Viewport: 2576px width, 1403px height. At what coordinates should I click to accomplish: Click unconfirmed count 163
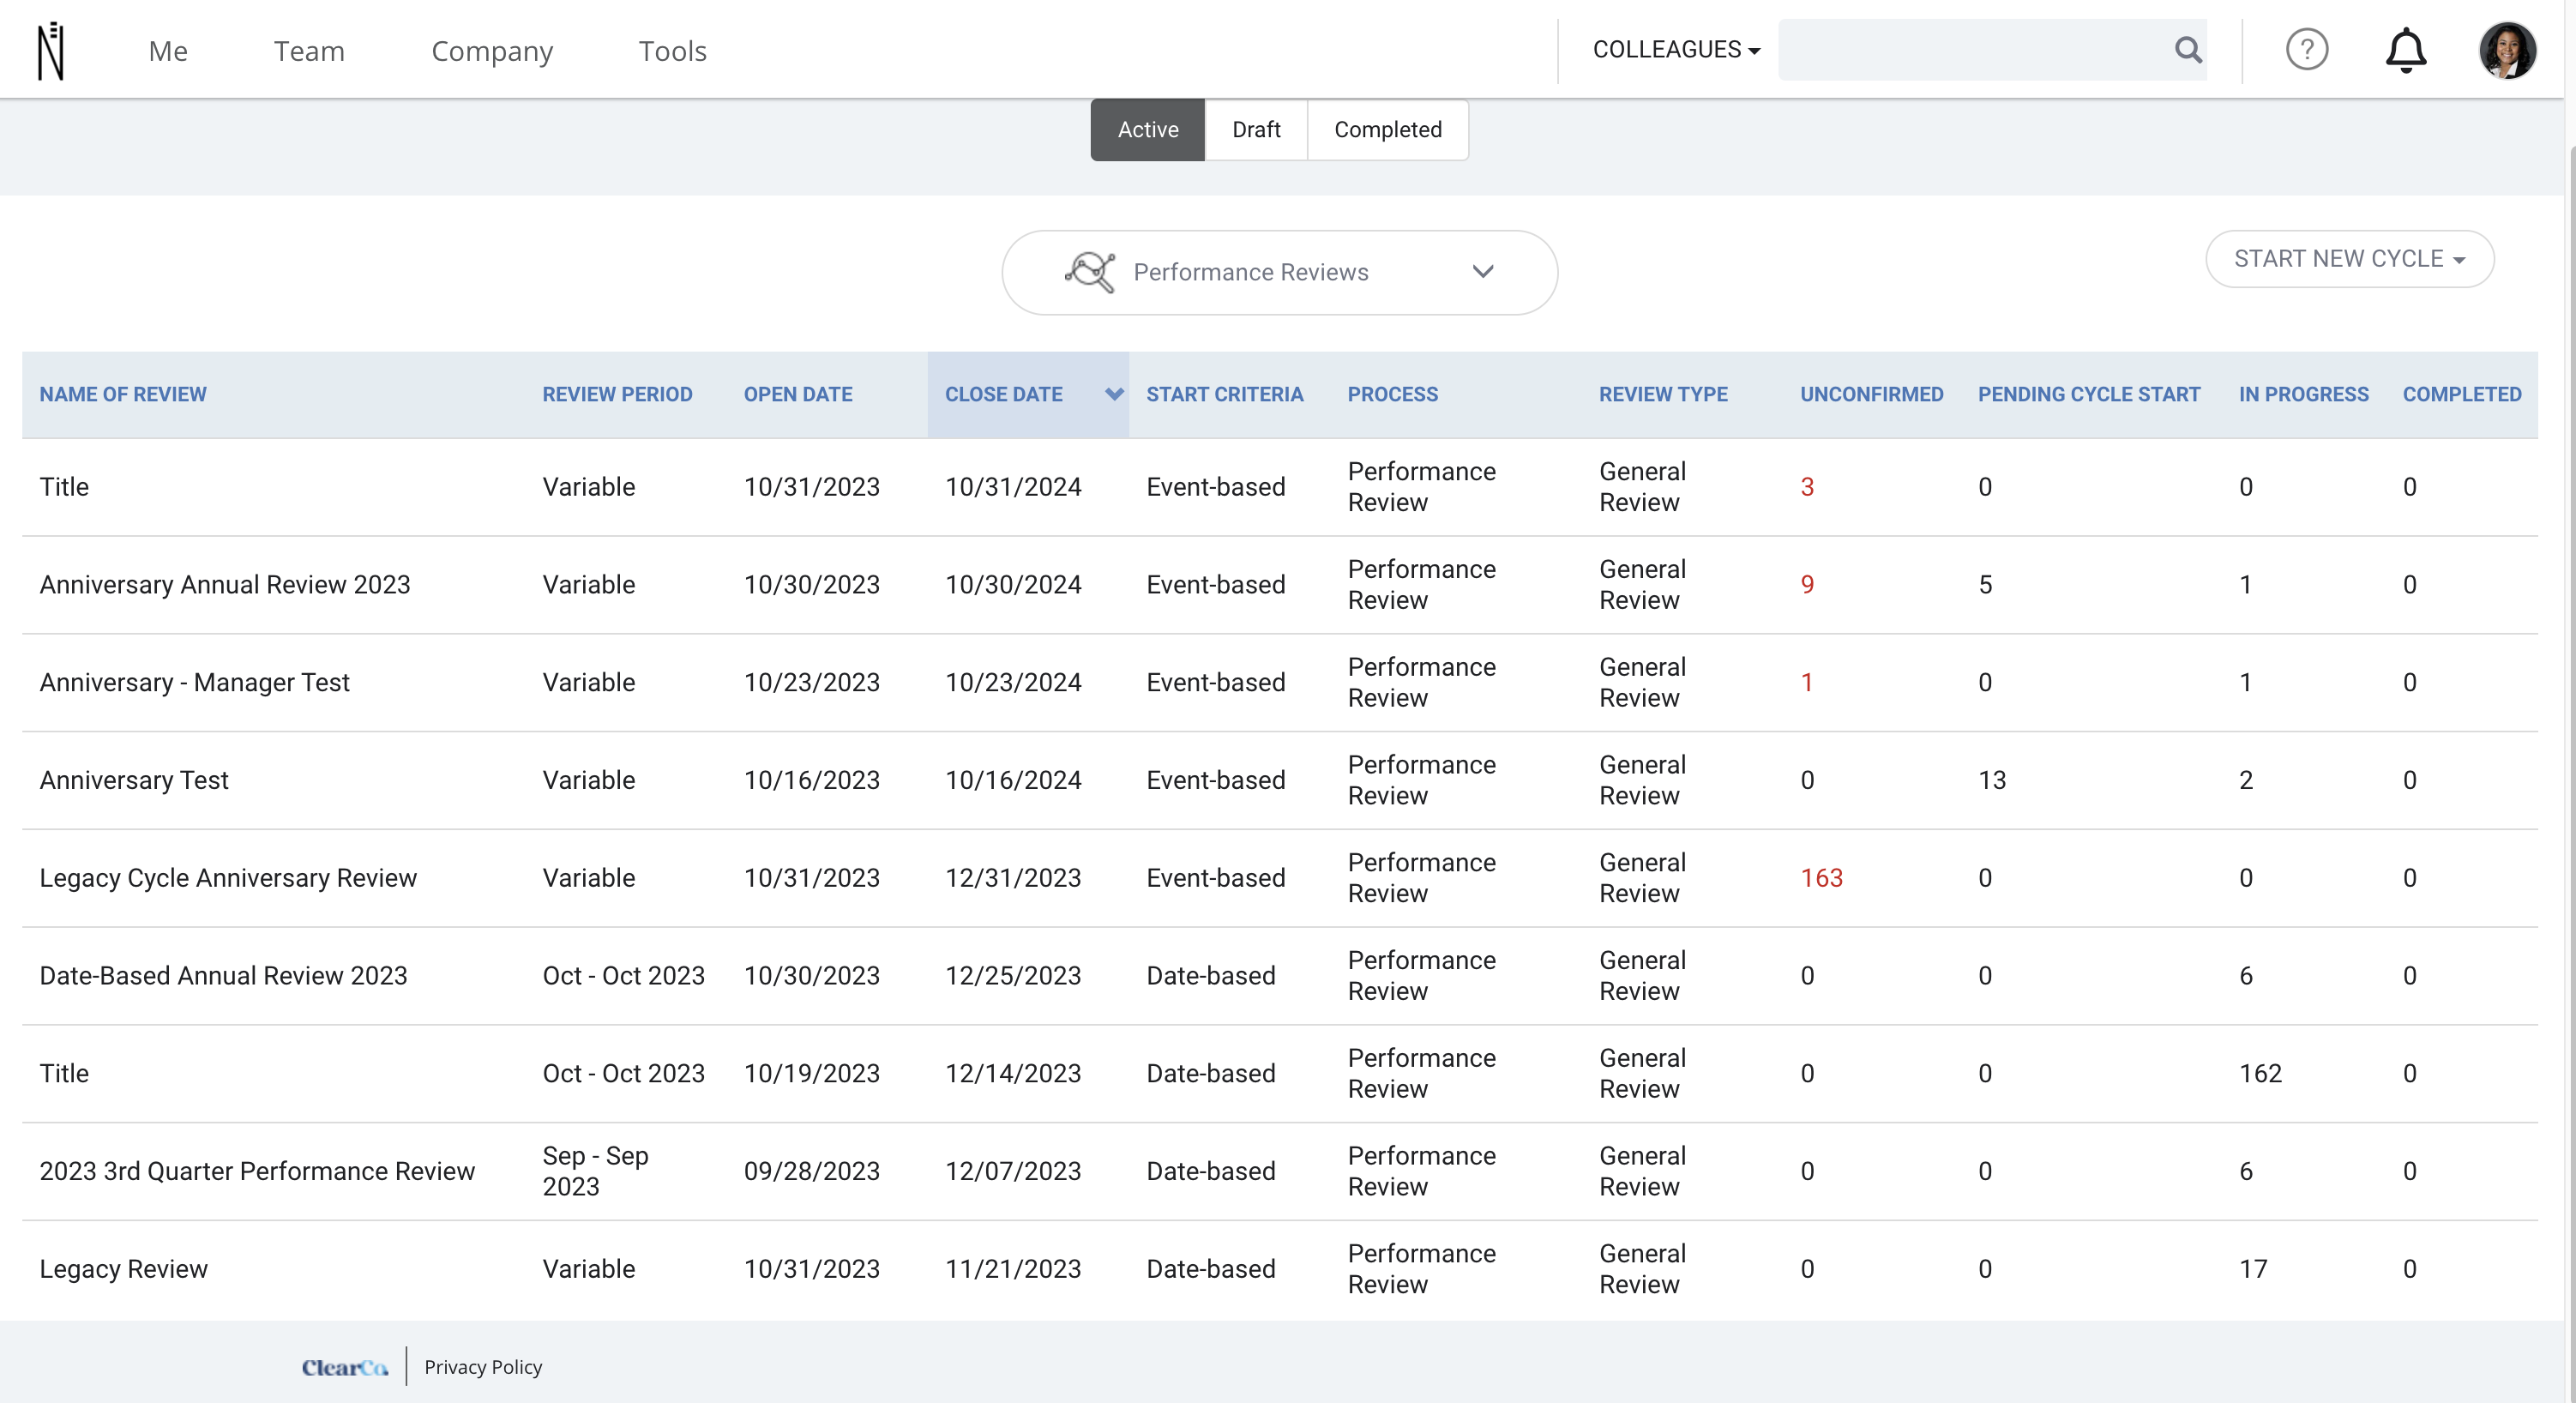[x=1821, y=878]
